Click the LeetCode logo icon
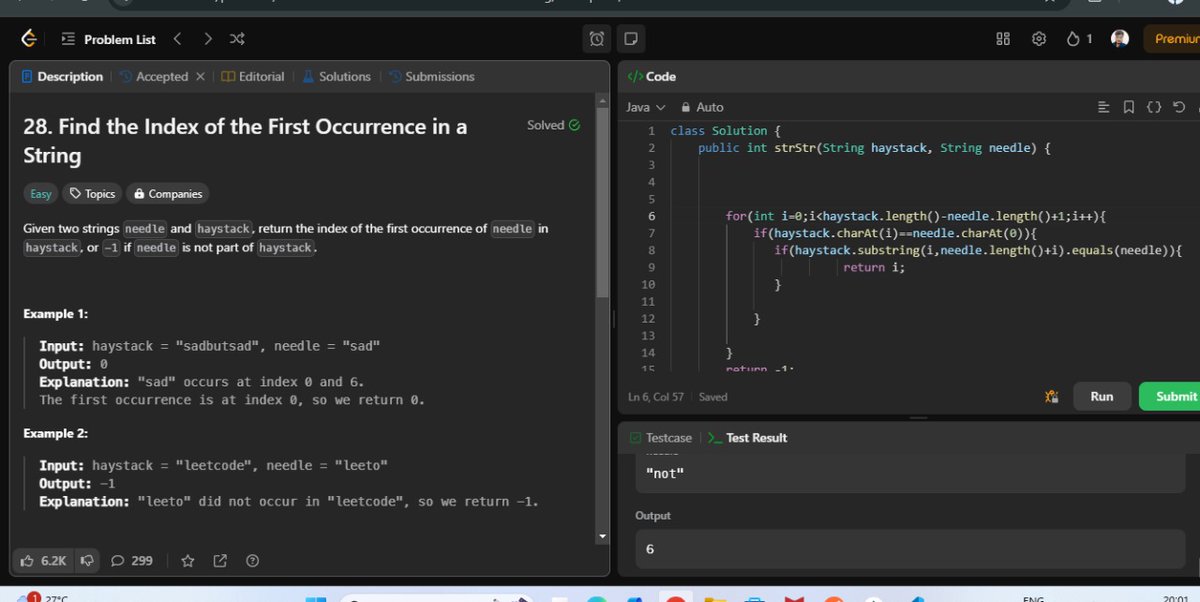This screenshot has width=1200, height=602. point(29,39)
